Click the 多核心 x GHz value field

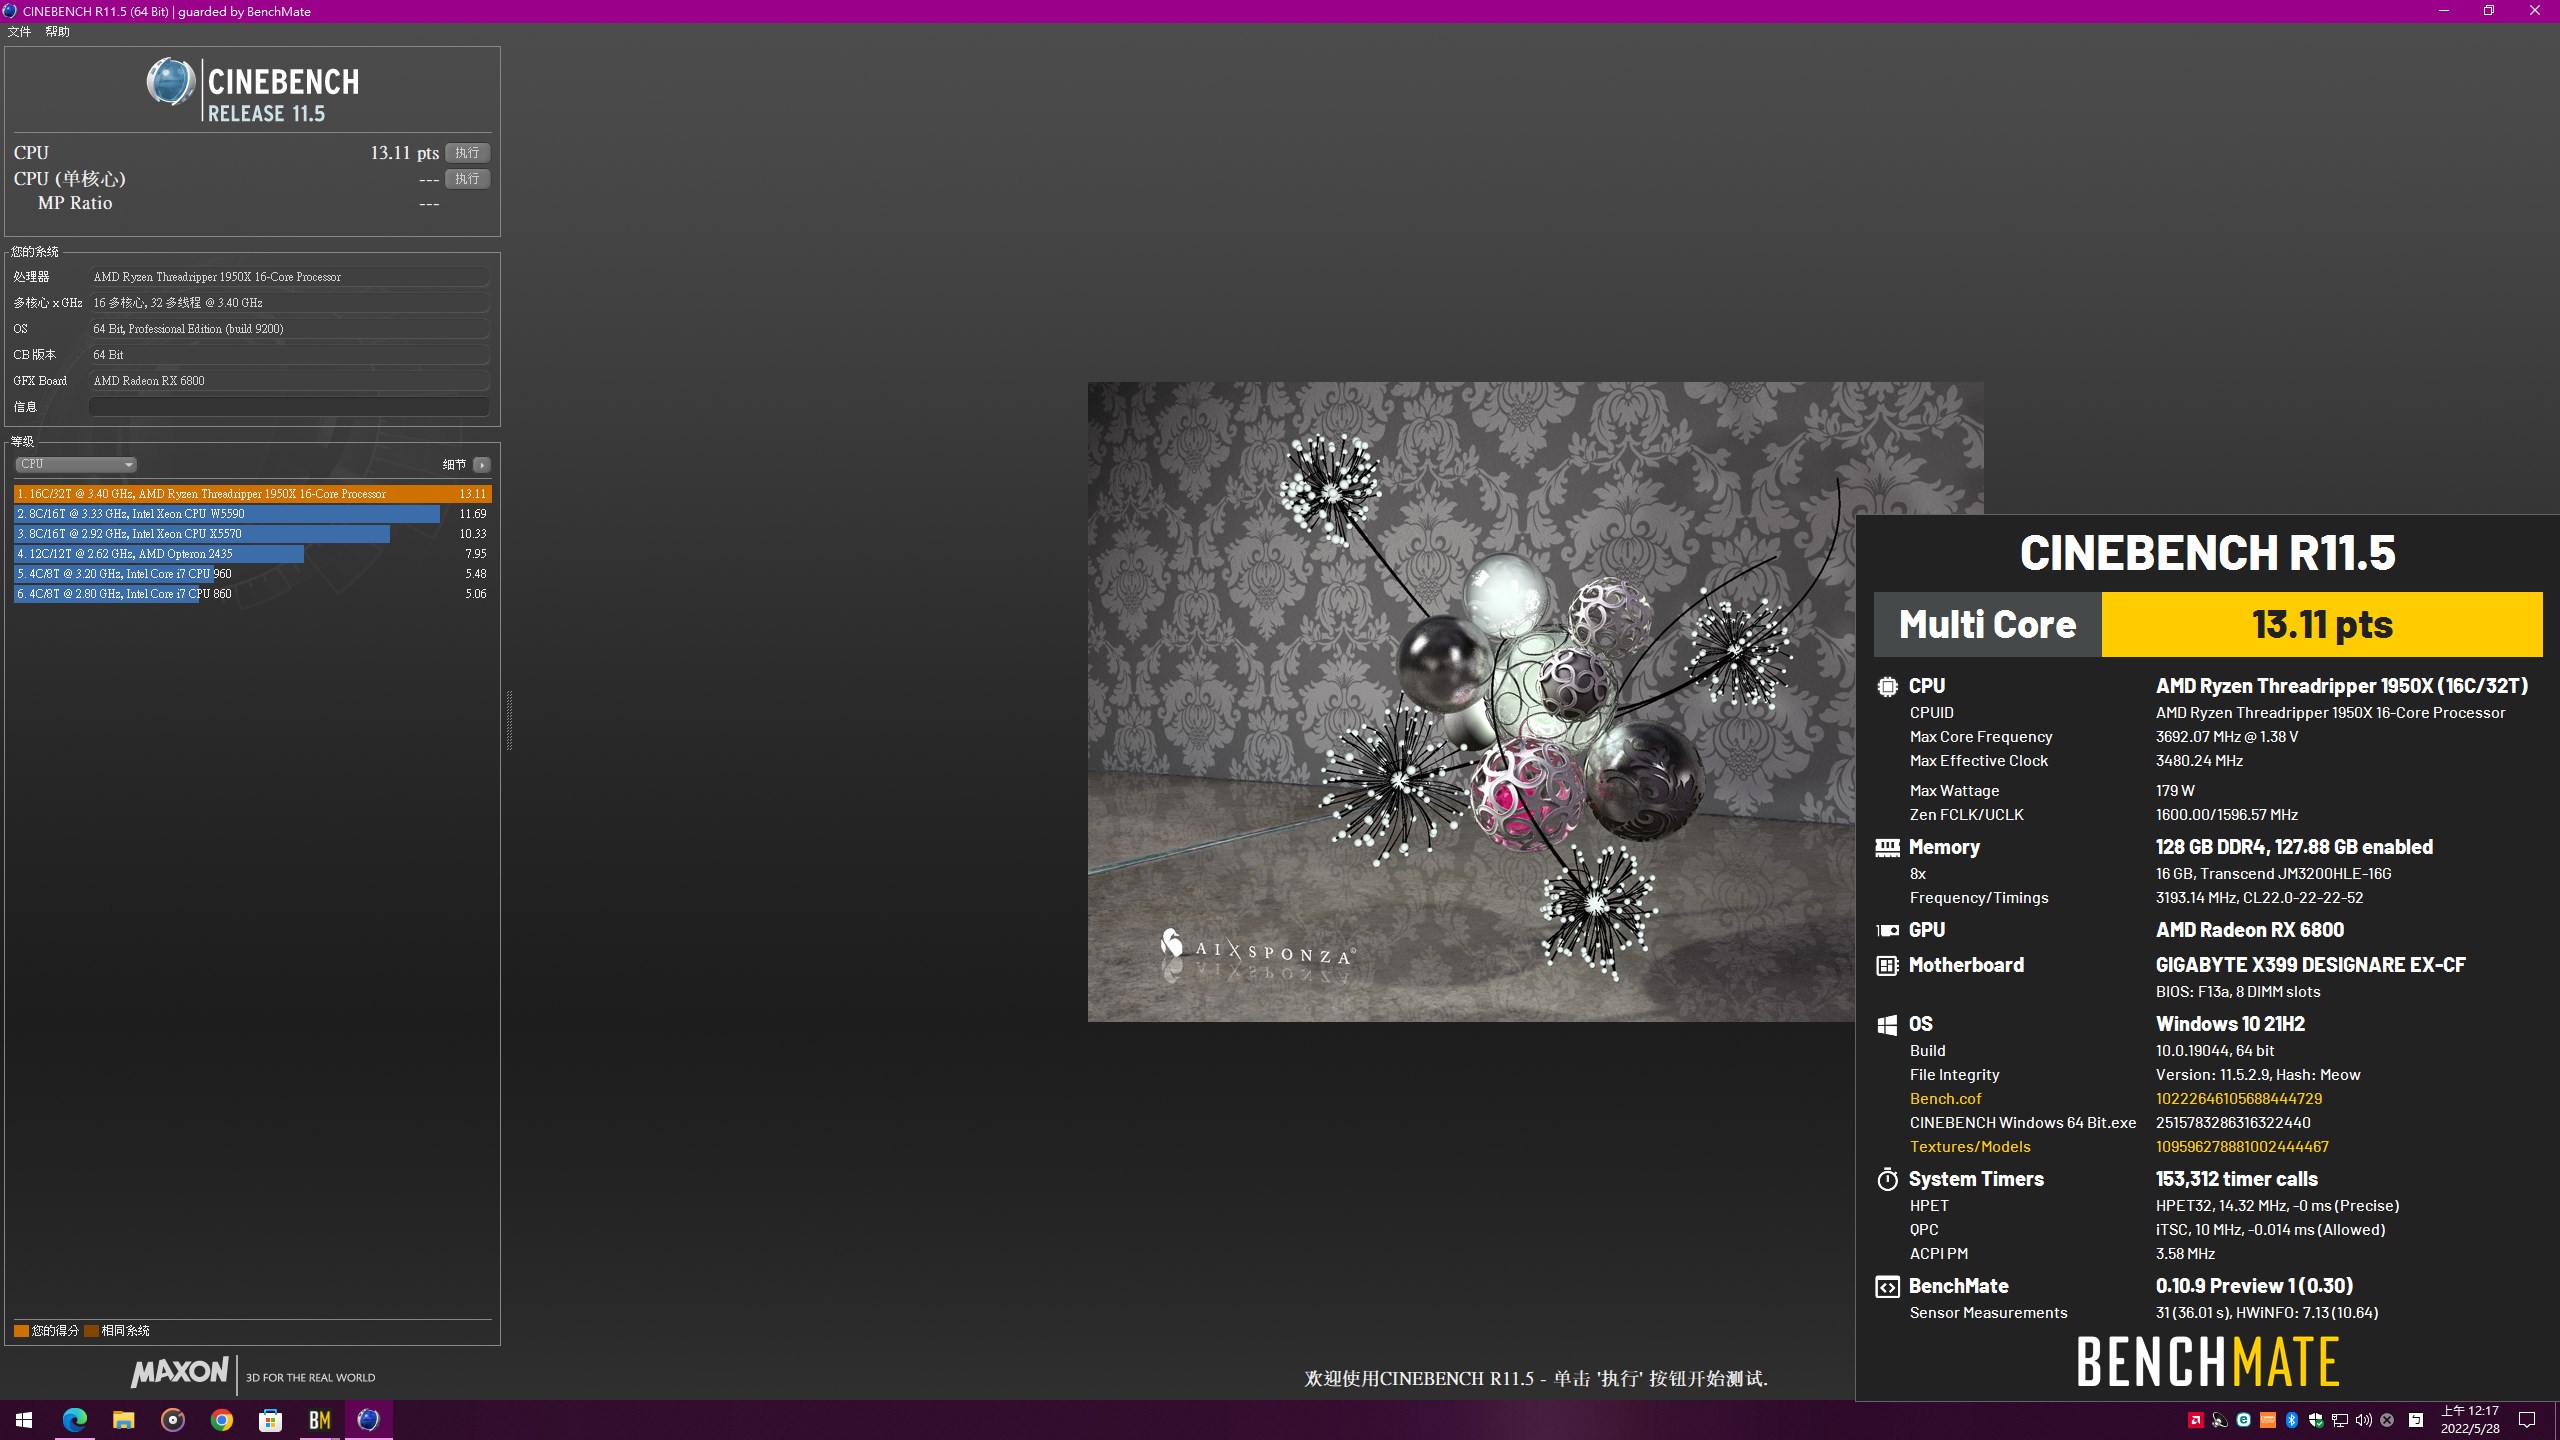pyautogui.click(x=289, y=303)
